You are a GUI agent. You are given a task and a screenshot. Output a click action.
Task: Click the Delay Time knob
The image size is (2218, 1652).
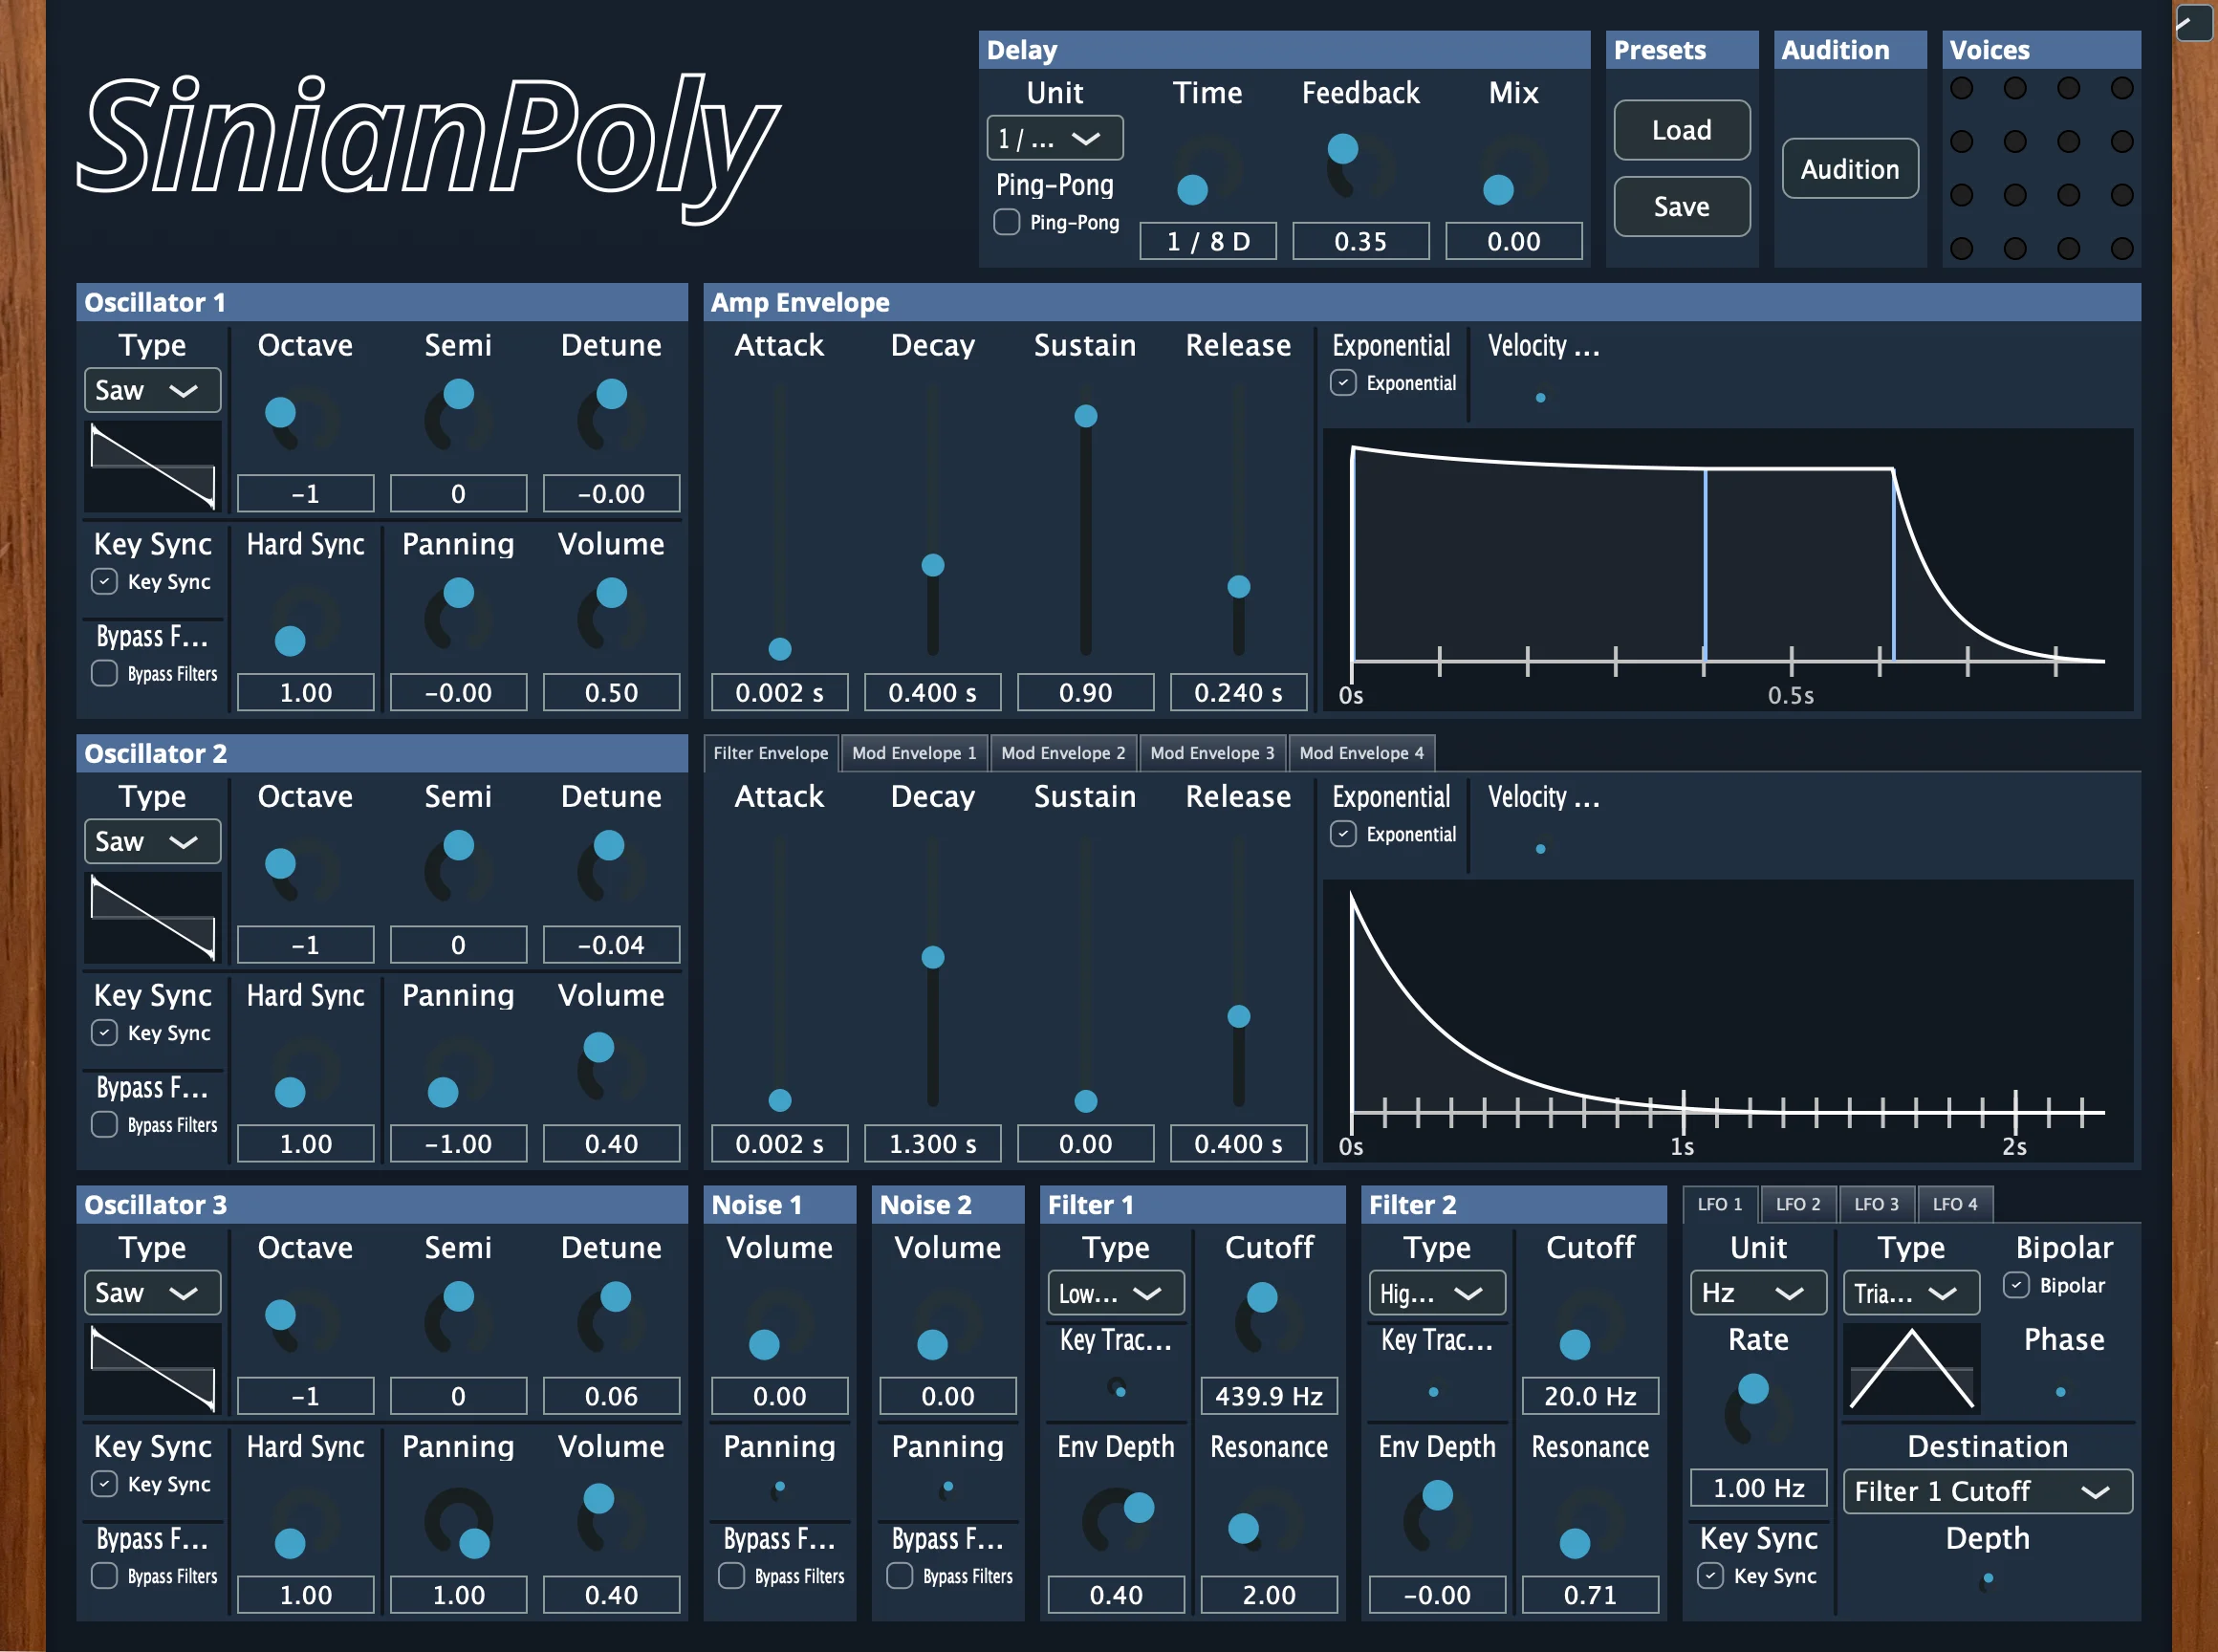(x=1208, y=171)
